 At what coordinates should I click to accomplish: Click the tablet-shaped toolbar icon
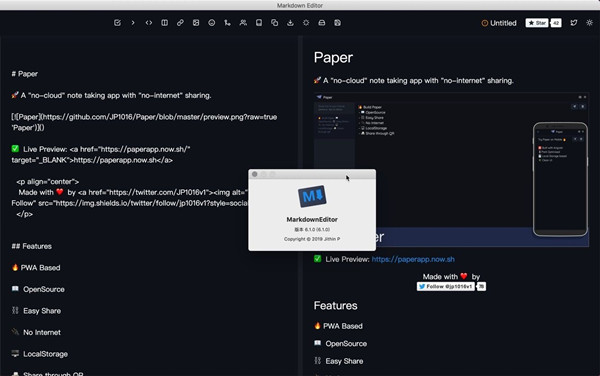click(x=259, y=23)
